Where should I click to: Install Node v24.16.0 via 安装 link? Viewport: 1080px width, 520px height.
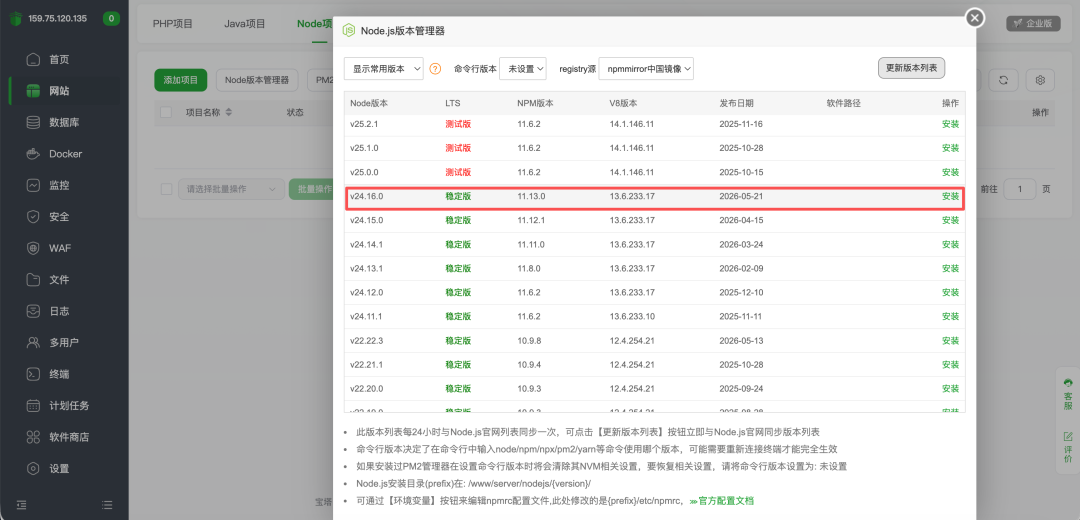point(951,196)
